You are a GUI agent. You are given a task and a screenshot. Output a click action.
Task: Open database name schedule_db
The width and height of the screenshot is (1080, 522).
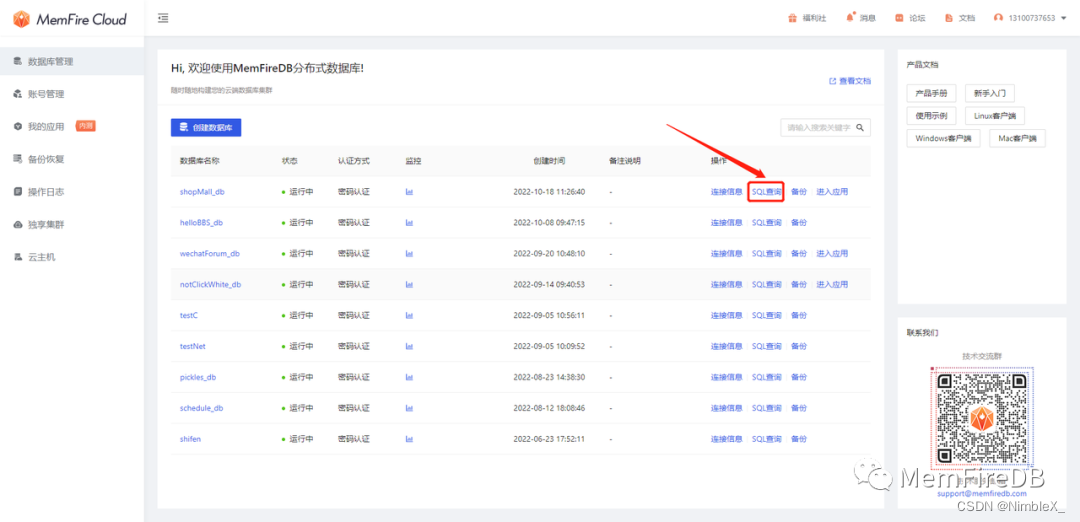click(x=201, y=408)
